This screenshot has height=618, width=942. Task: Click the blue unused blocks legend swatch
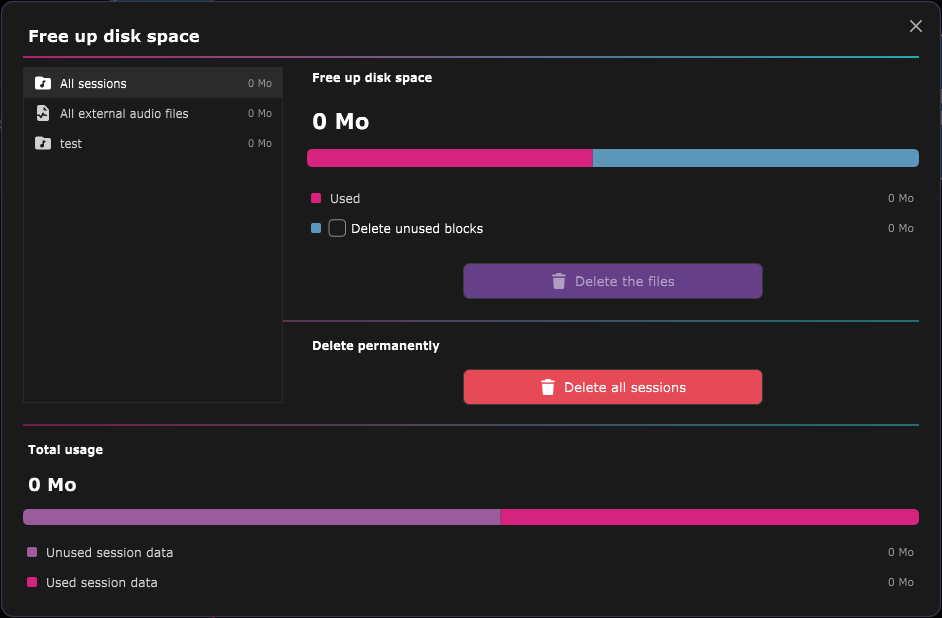click(x=316, y=228)
